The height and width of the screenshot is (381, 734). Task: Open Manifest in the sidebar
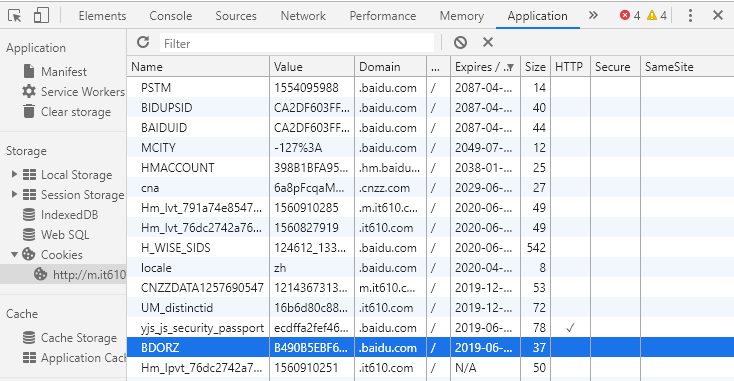pyautogui.click(x=64, y=72)
